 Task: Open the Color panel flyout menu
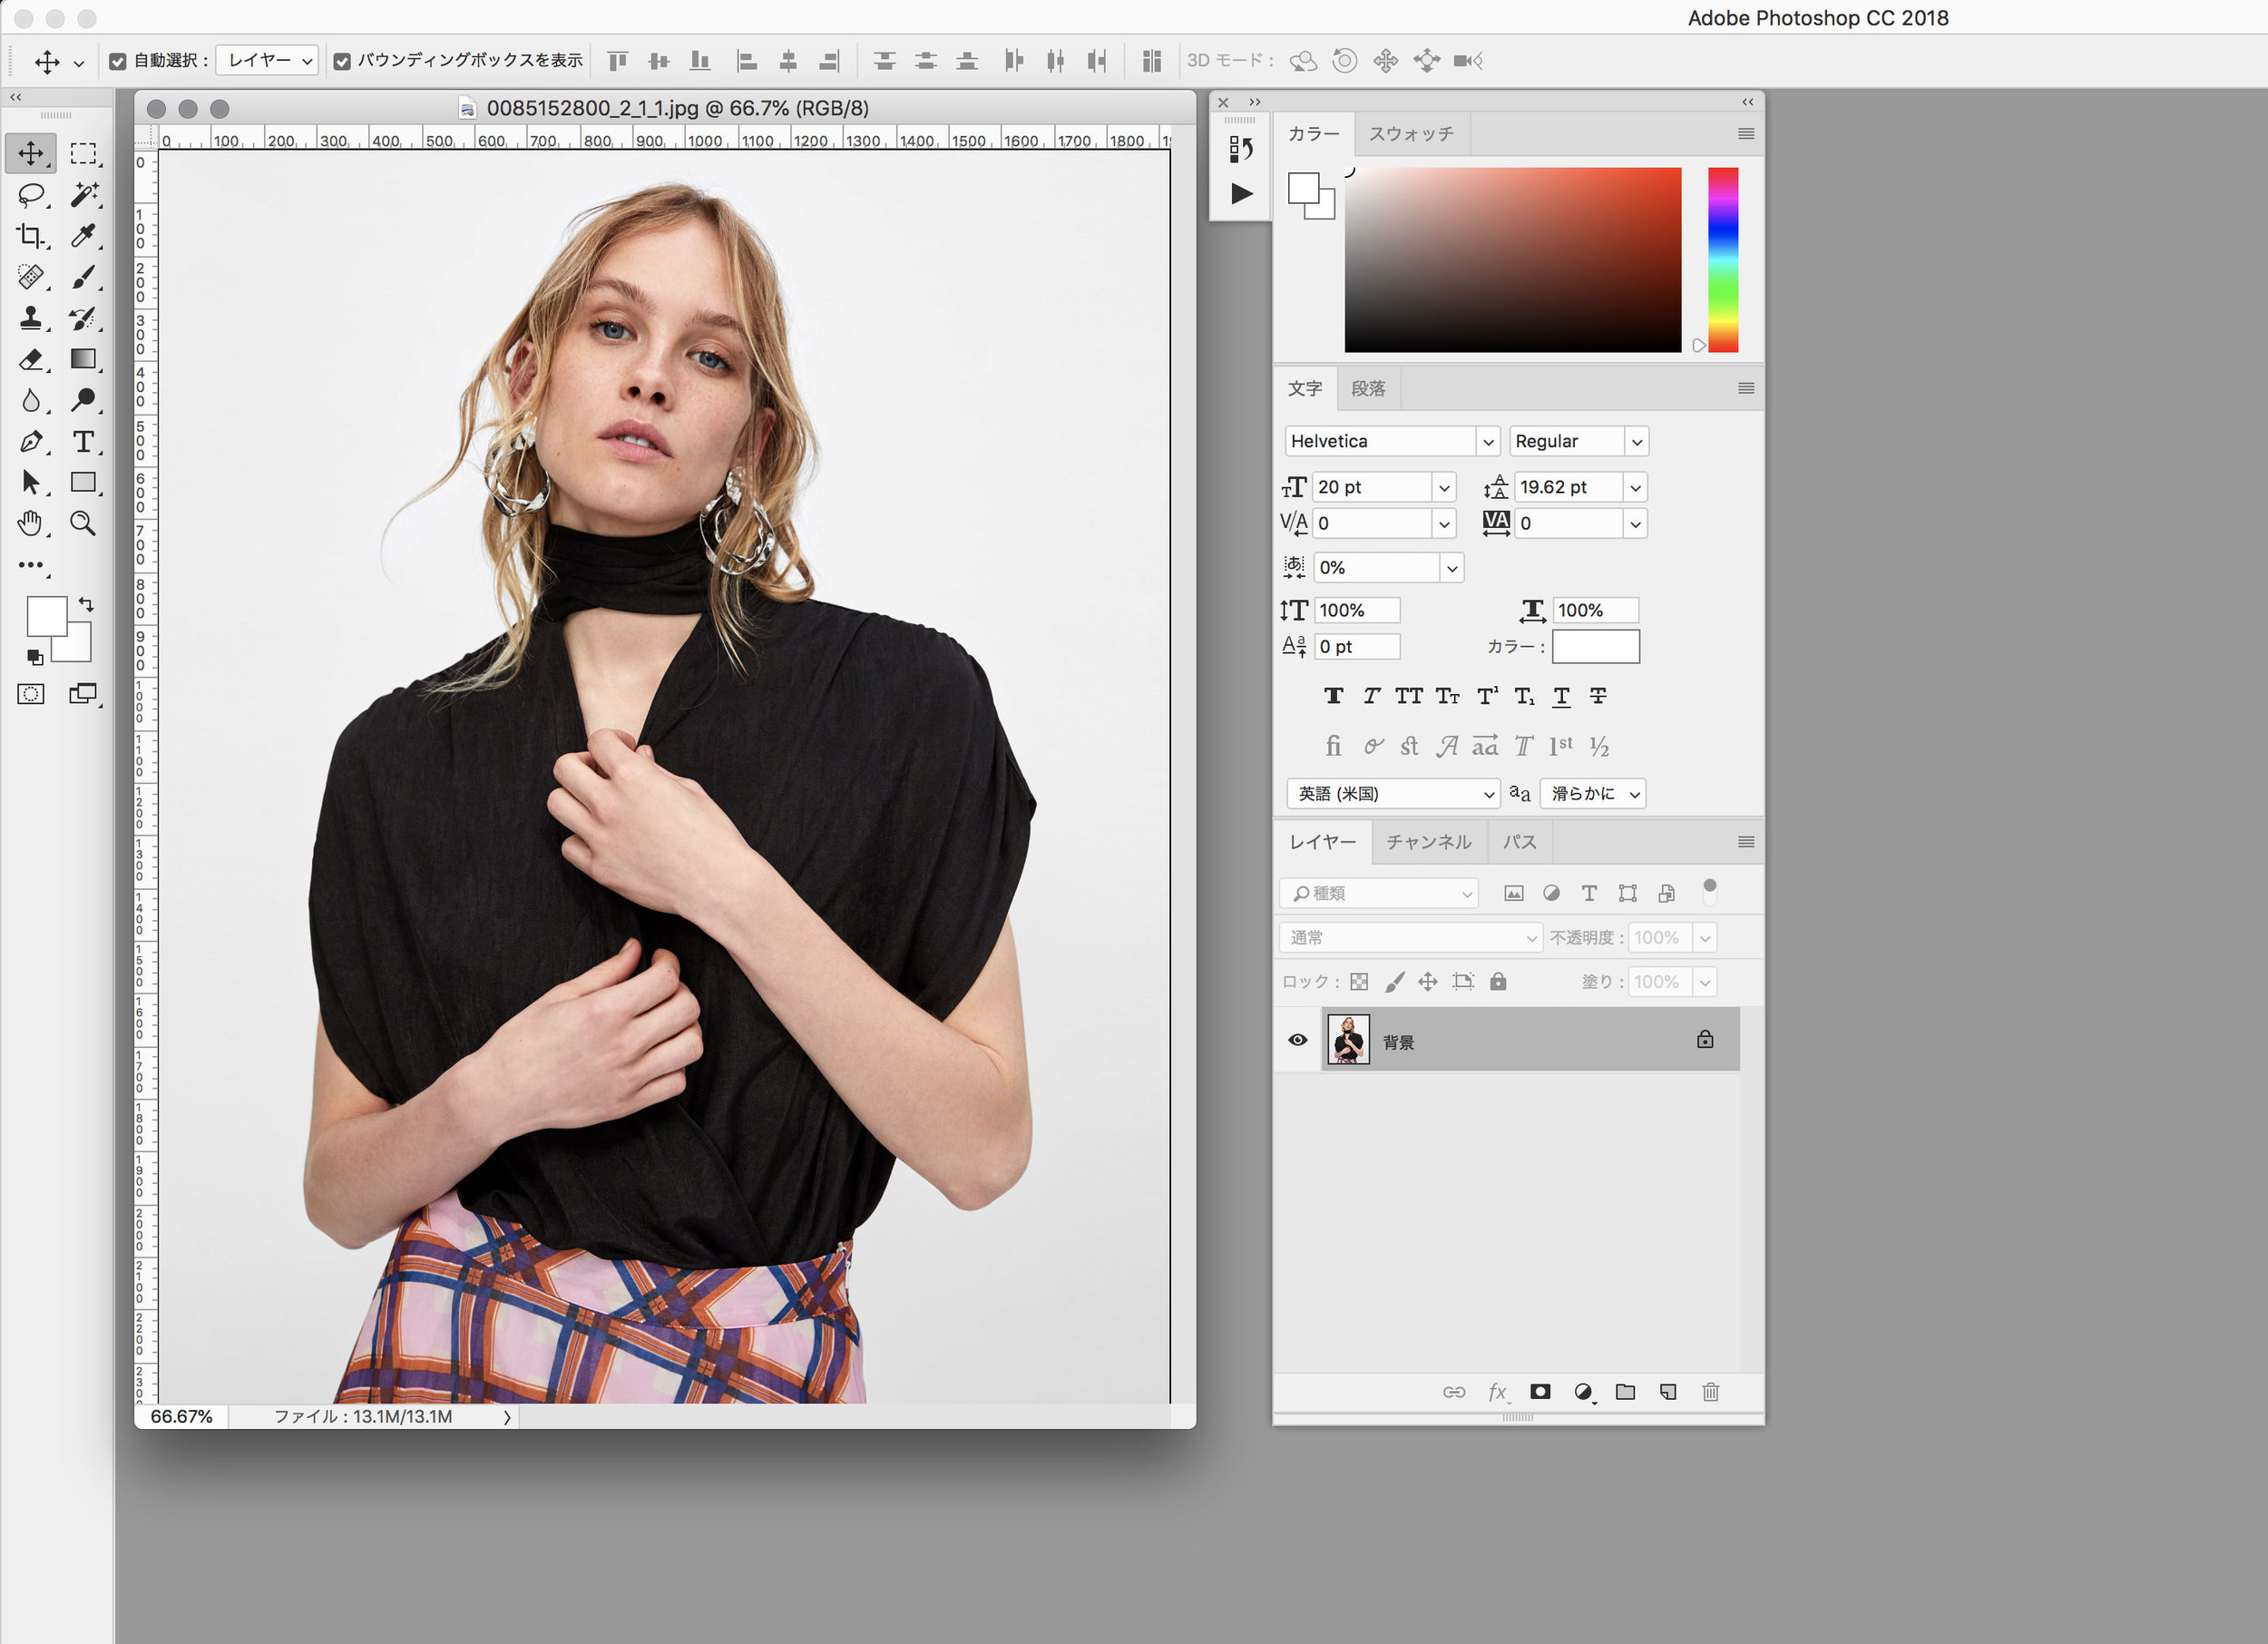pos(1746,133)
